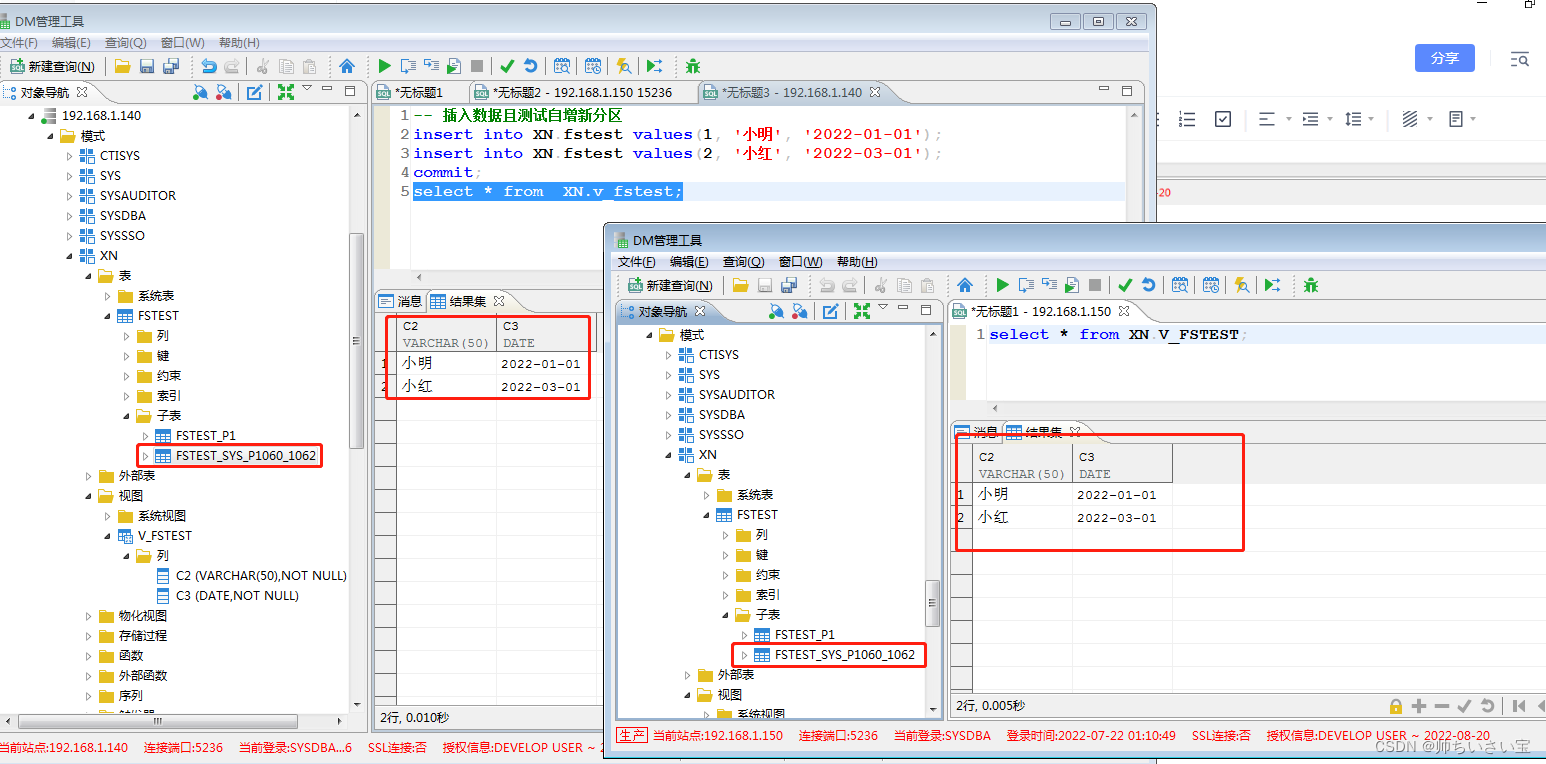The height and width of the screenshot is (764, 1546).
Task: Click the undo arrow in back window toolbar
Action: [x=209, y=67]
